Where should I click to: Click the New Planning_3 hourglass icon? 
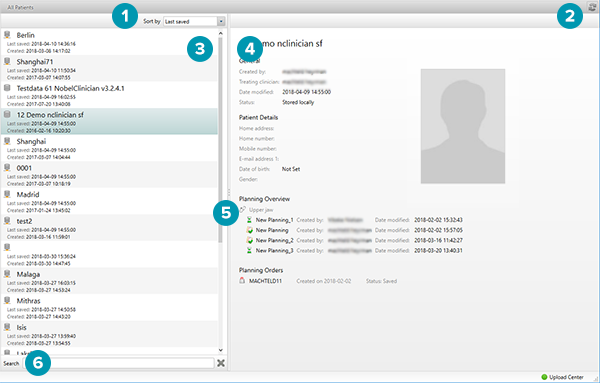pos(249,251)
